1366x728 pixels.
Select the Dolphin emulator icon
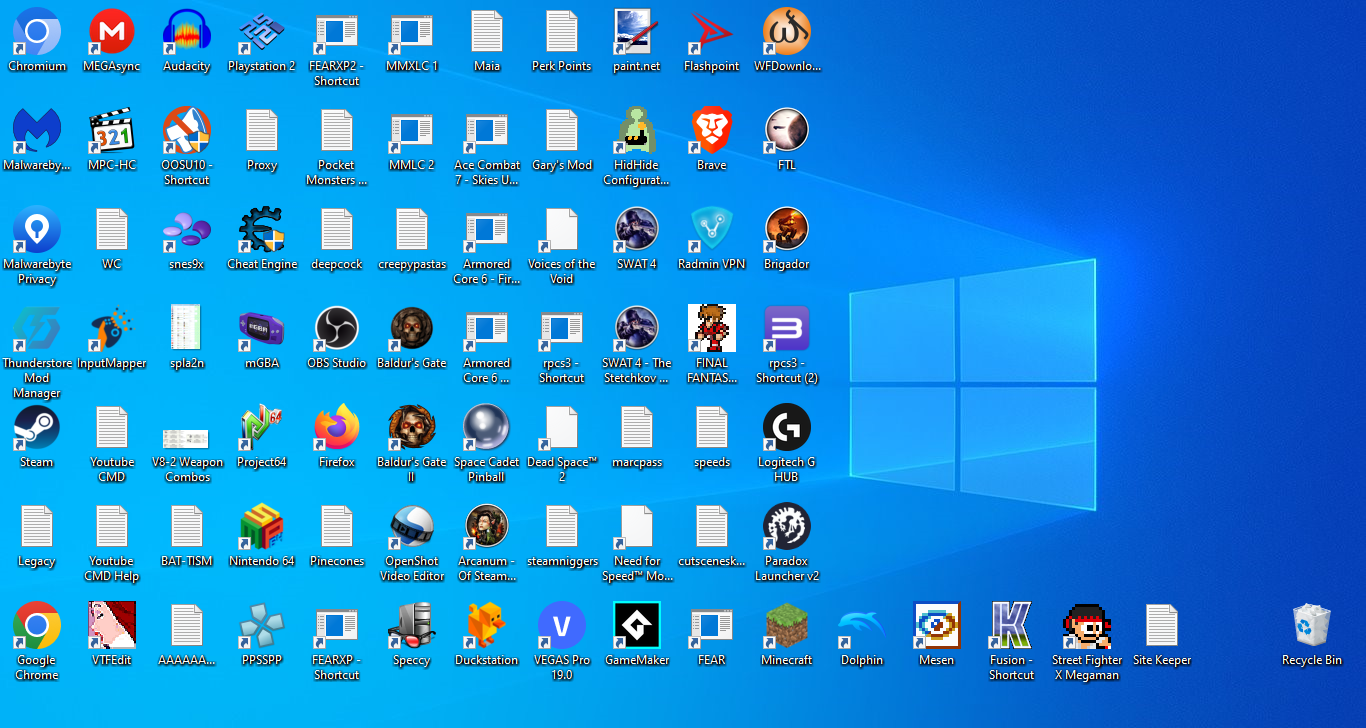862,626
